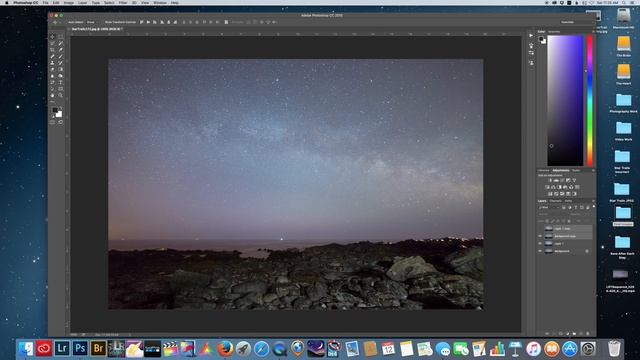
Task: Switch to the Libraries tab
Action: [543, 170]
